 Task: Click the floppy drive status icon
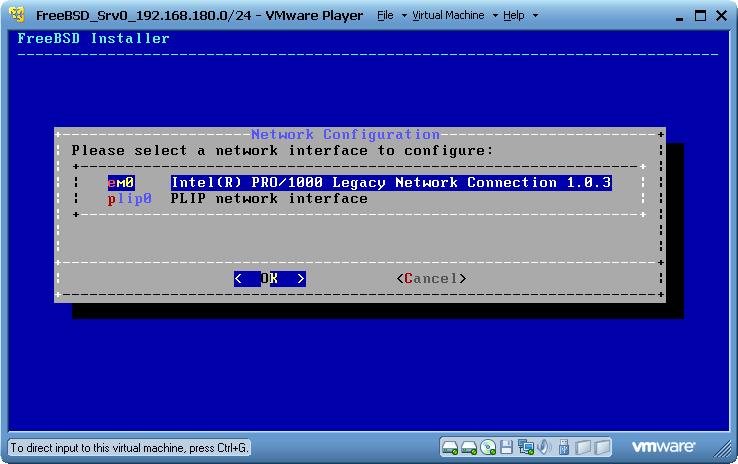point(506,447)
